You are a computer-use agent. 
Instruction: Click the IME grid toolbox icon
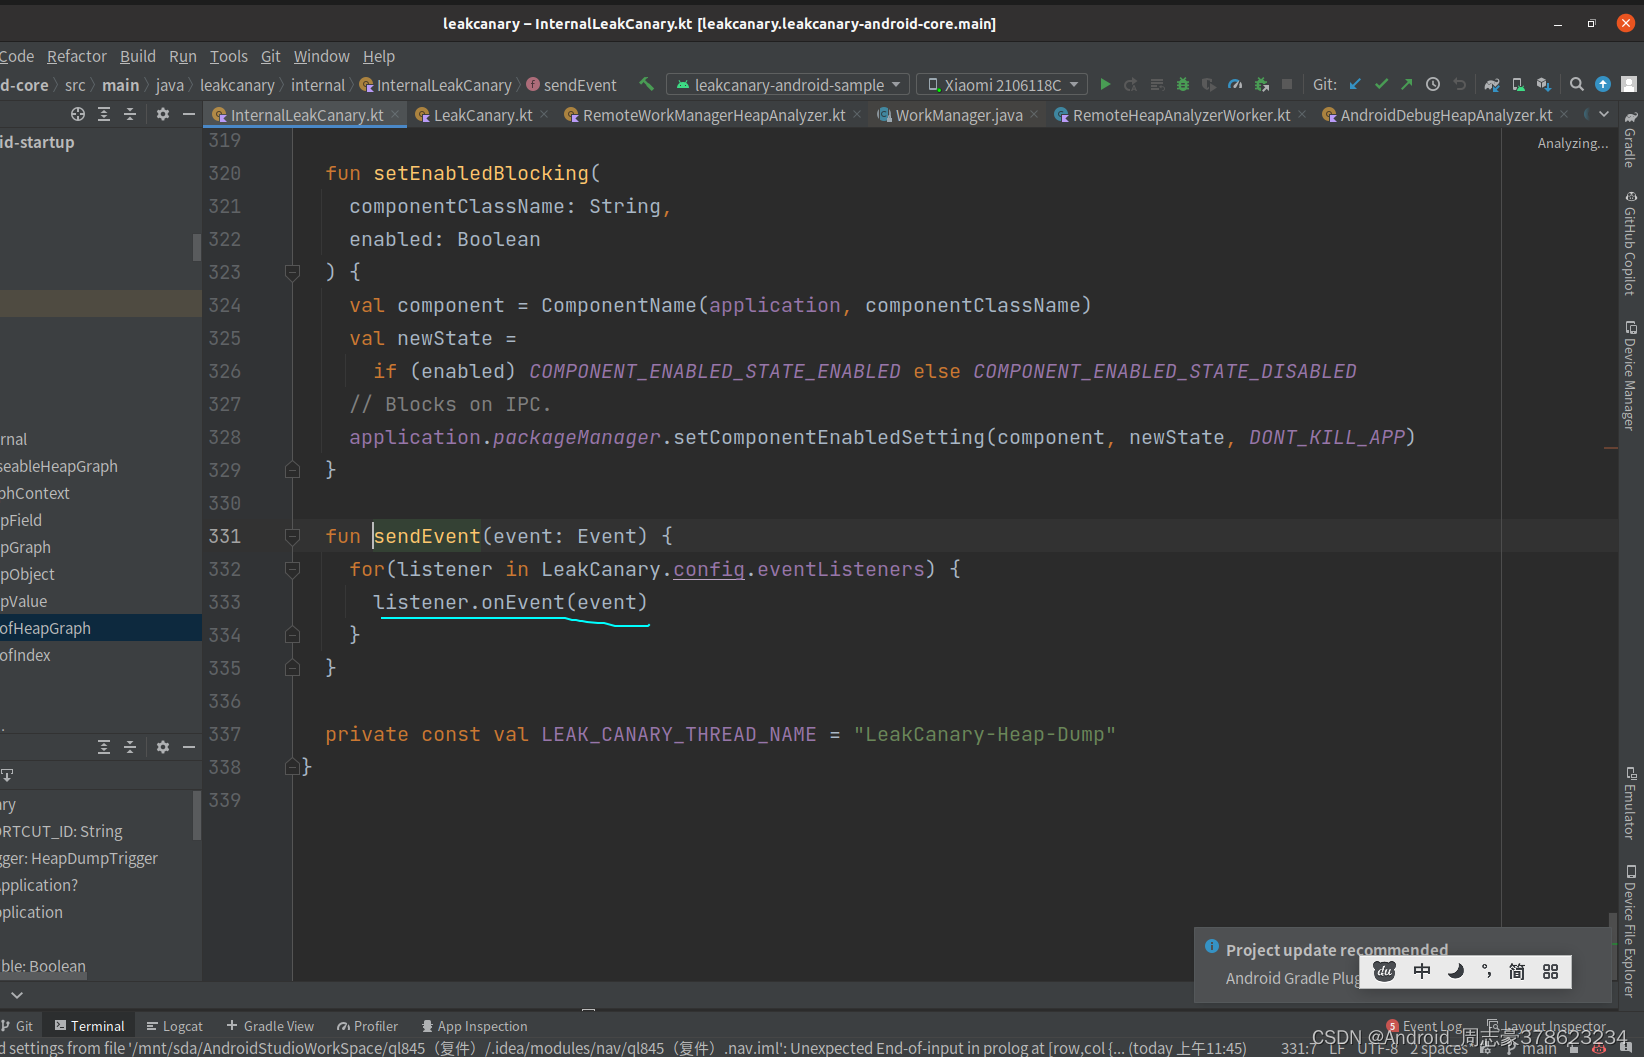click(x=1551, y=971)
